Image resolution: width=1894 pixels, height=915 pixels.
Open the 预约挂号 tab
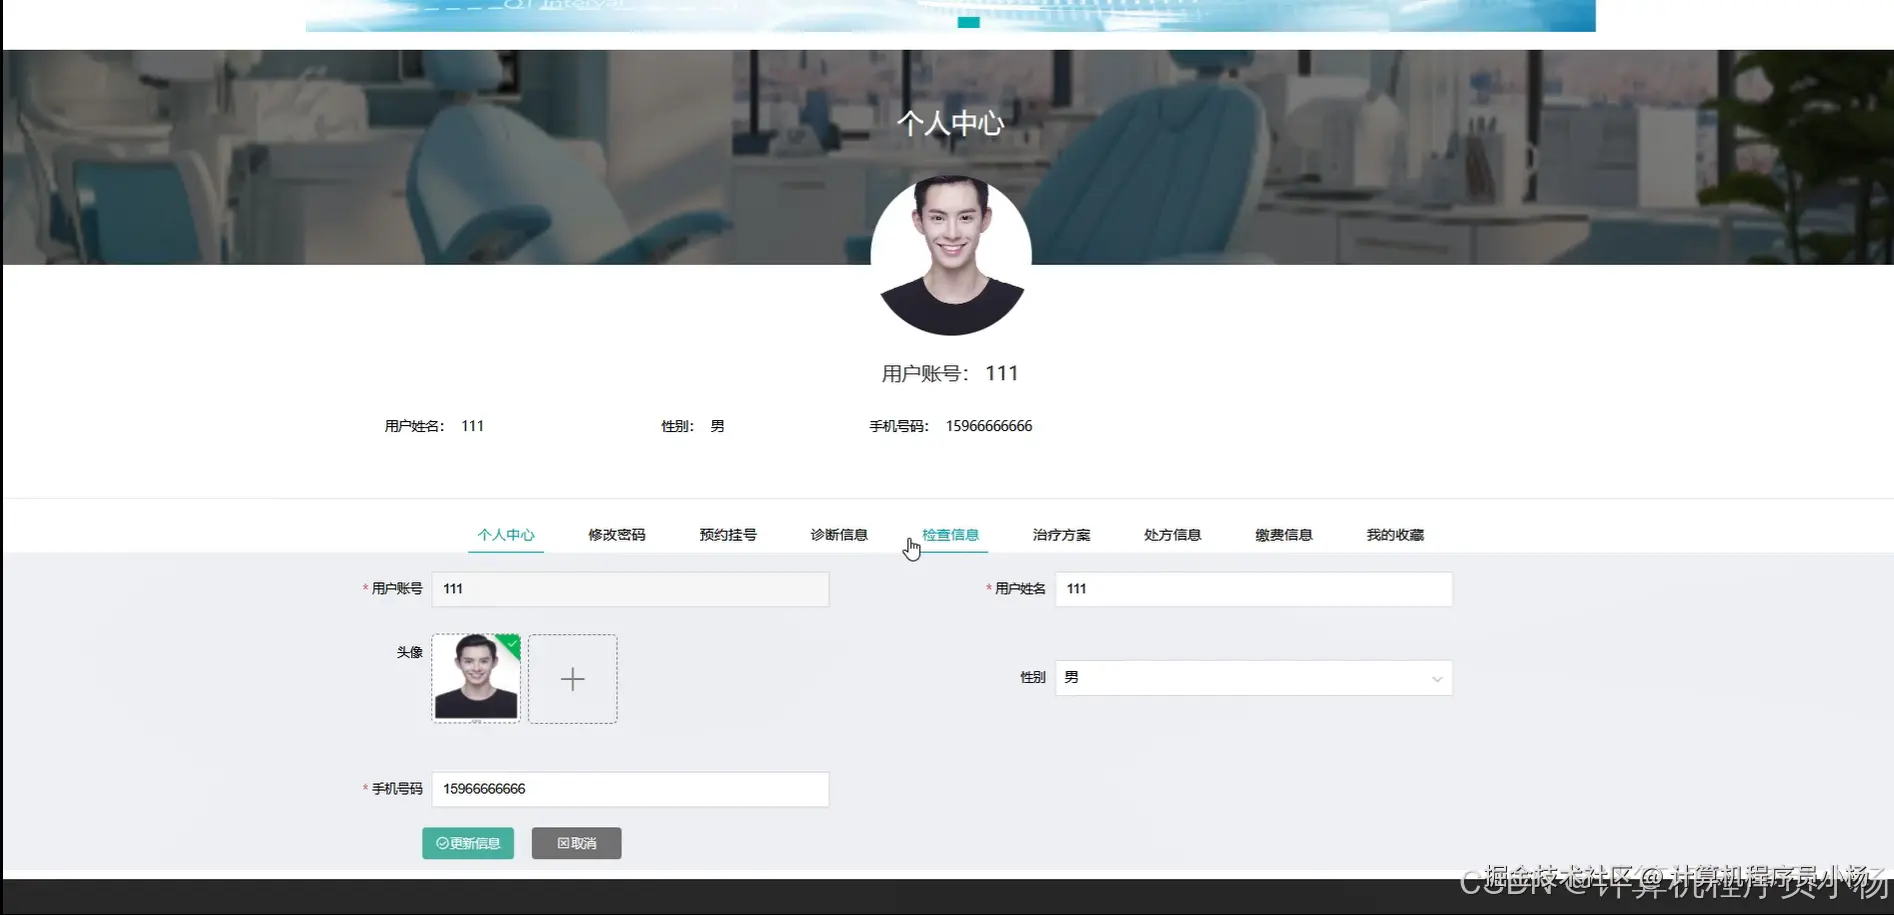pos(728,535)
